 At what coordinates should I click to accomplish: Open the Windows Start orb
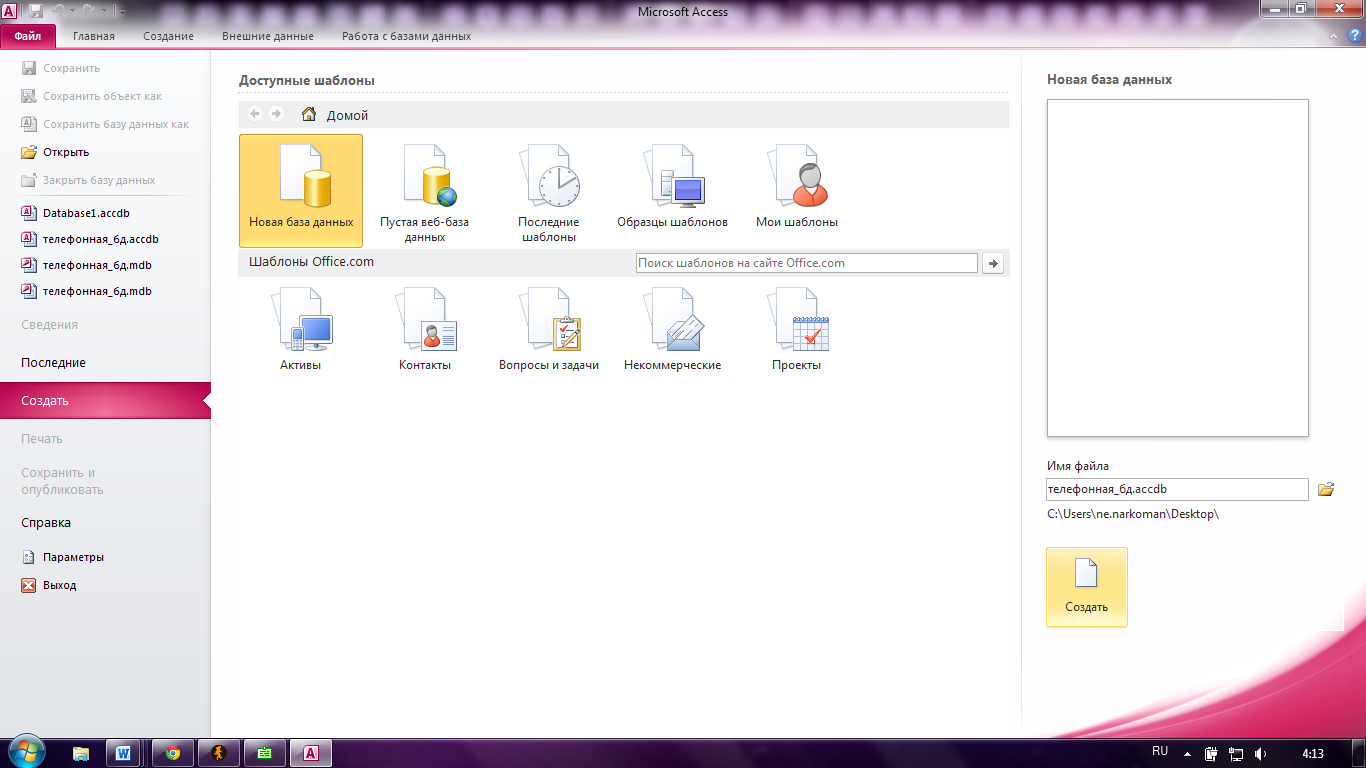[25, 752]
